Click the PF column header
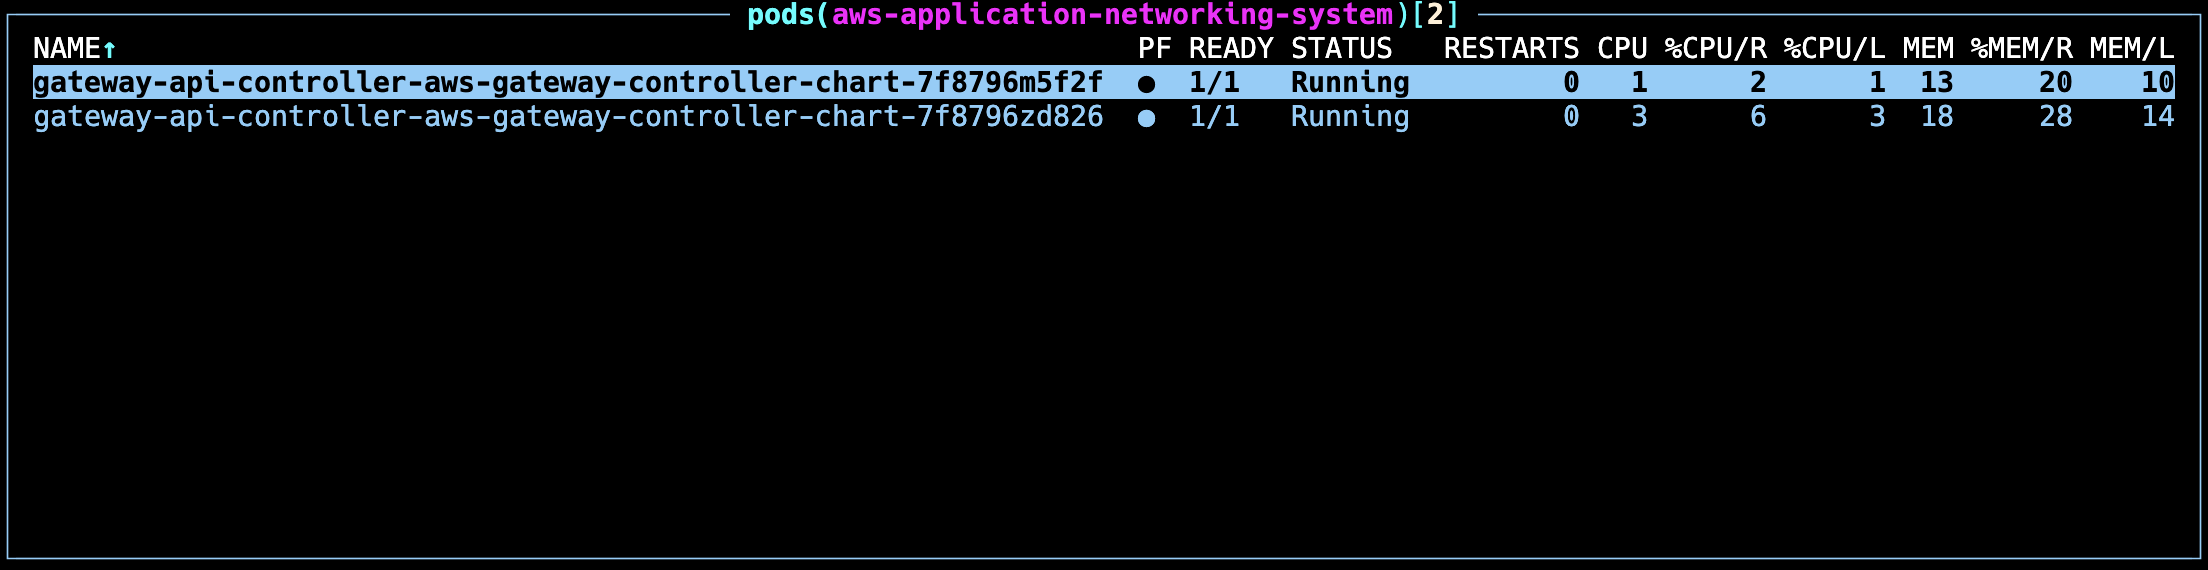The image size is (2208, 570). click(1154, 48)
